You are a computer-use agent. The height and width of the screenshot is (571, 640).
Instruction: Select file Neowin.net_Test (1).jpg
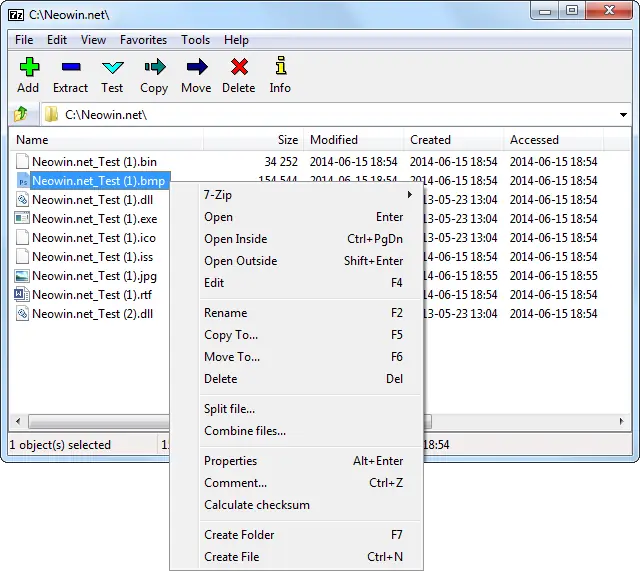[x=94, y=276]
